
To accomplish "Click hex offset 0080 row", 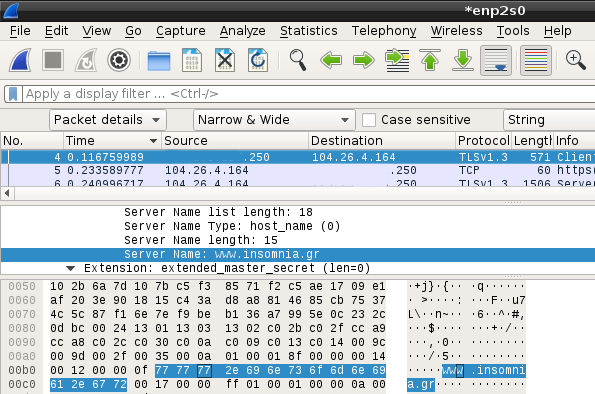I will point(22,328).
